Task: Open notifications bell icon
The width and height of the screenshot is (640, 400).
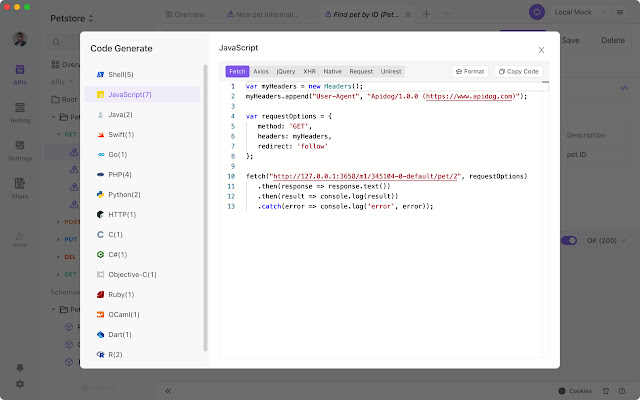Action: pyautogui.click(x=20, y=368)
